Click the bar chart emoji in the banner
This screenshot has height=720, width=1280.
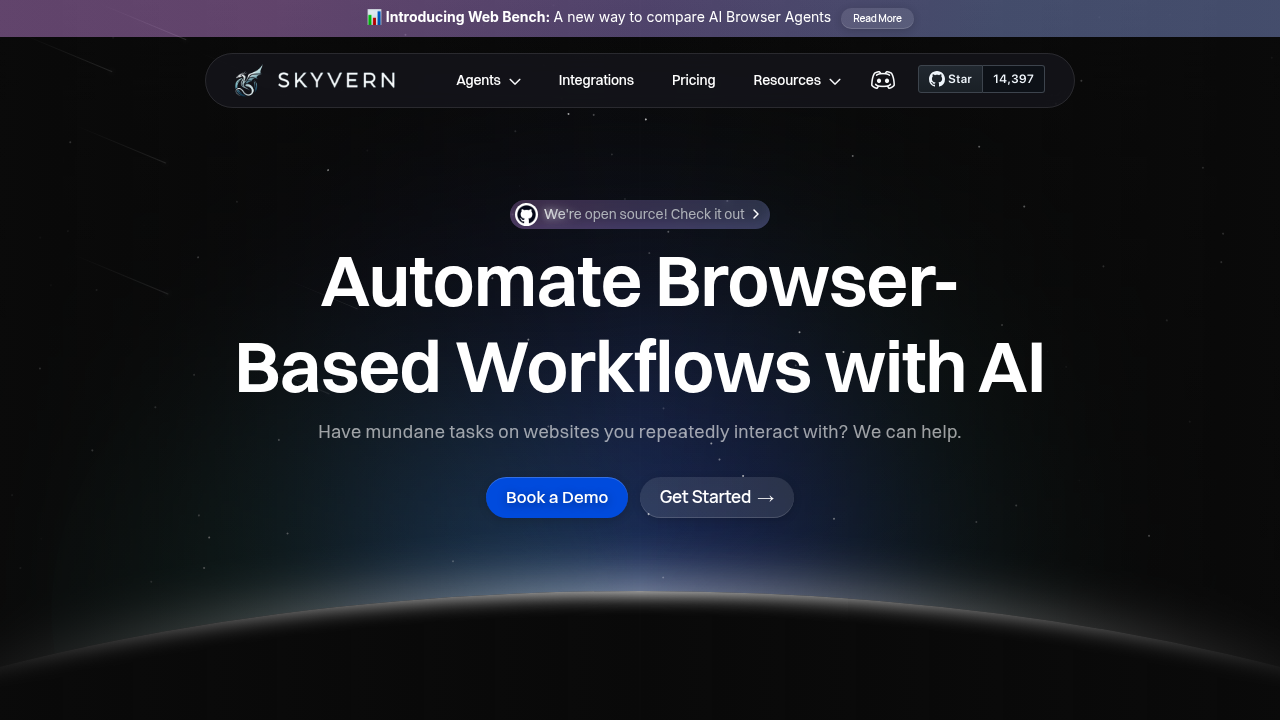(x=374, y=17)
